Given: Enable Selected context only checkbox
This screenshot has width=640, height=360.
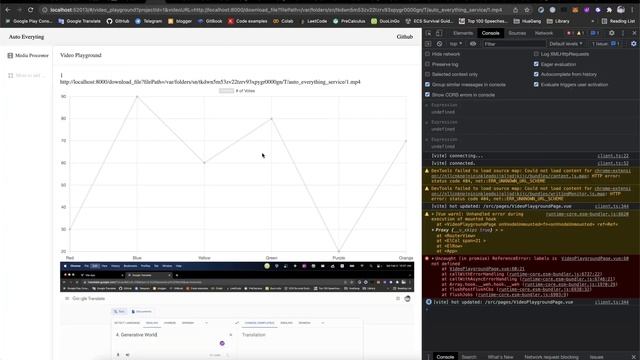Looking at the screenshot, I should (x=427, y=74).
